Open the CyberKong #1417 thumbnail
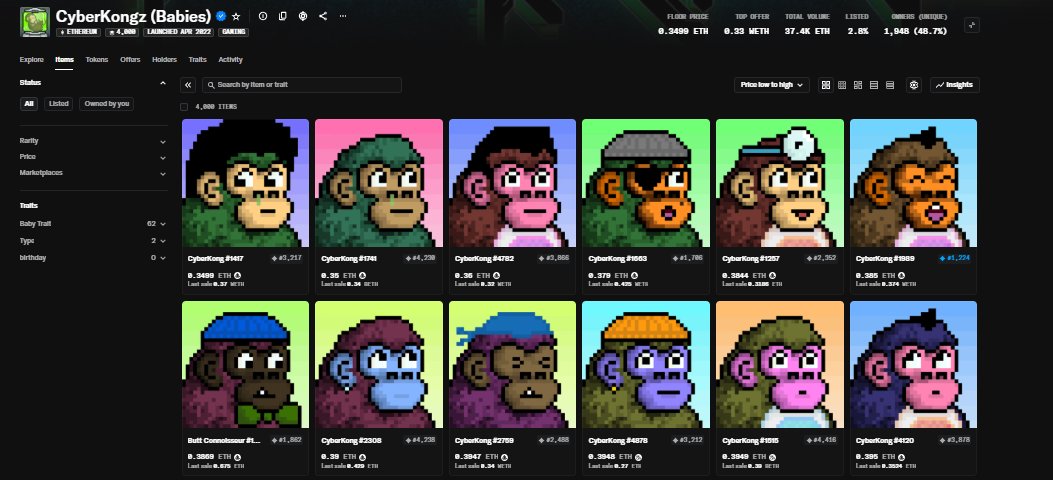 click(246, 183)
